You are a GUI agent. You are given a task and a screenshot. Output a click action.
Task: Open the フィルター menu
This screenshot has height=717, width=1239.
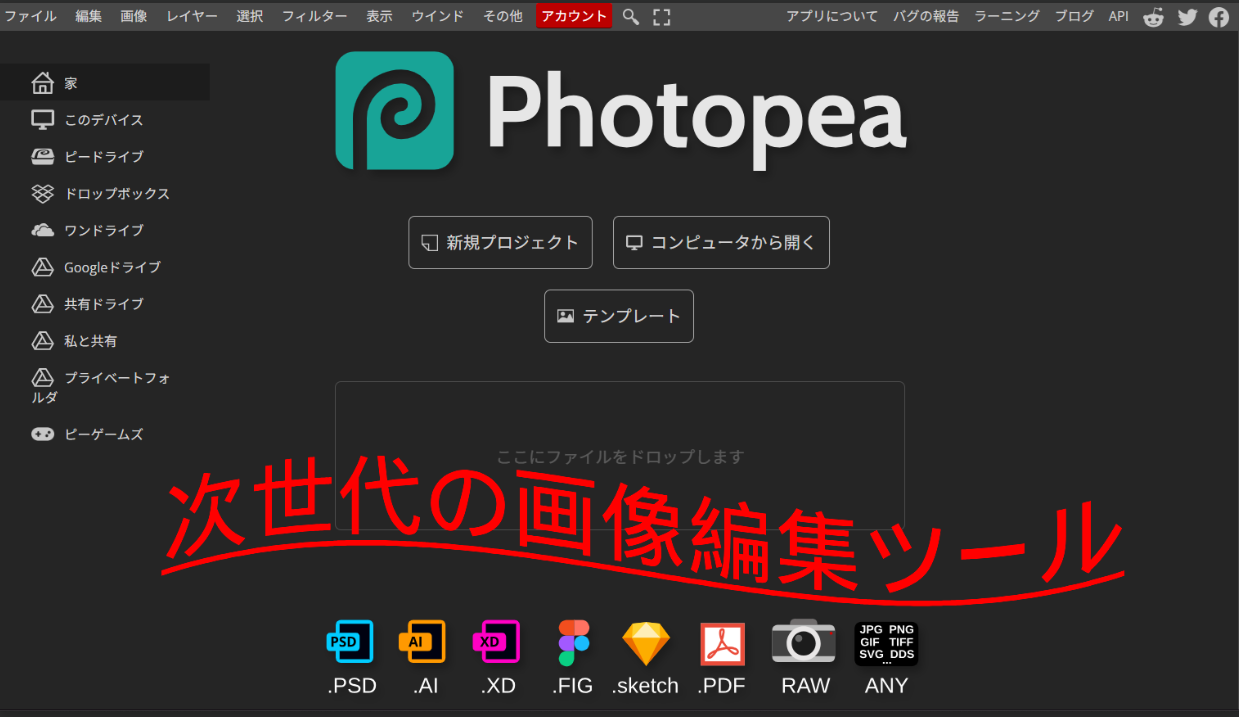point(315,16)
